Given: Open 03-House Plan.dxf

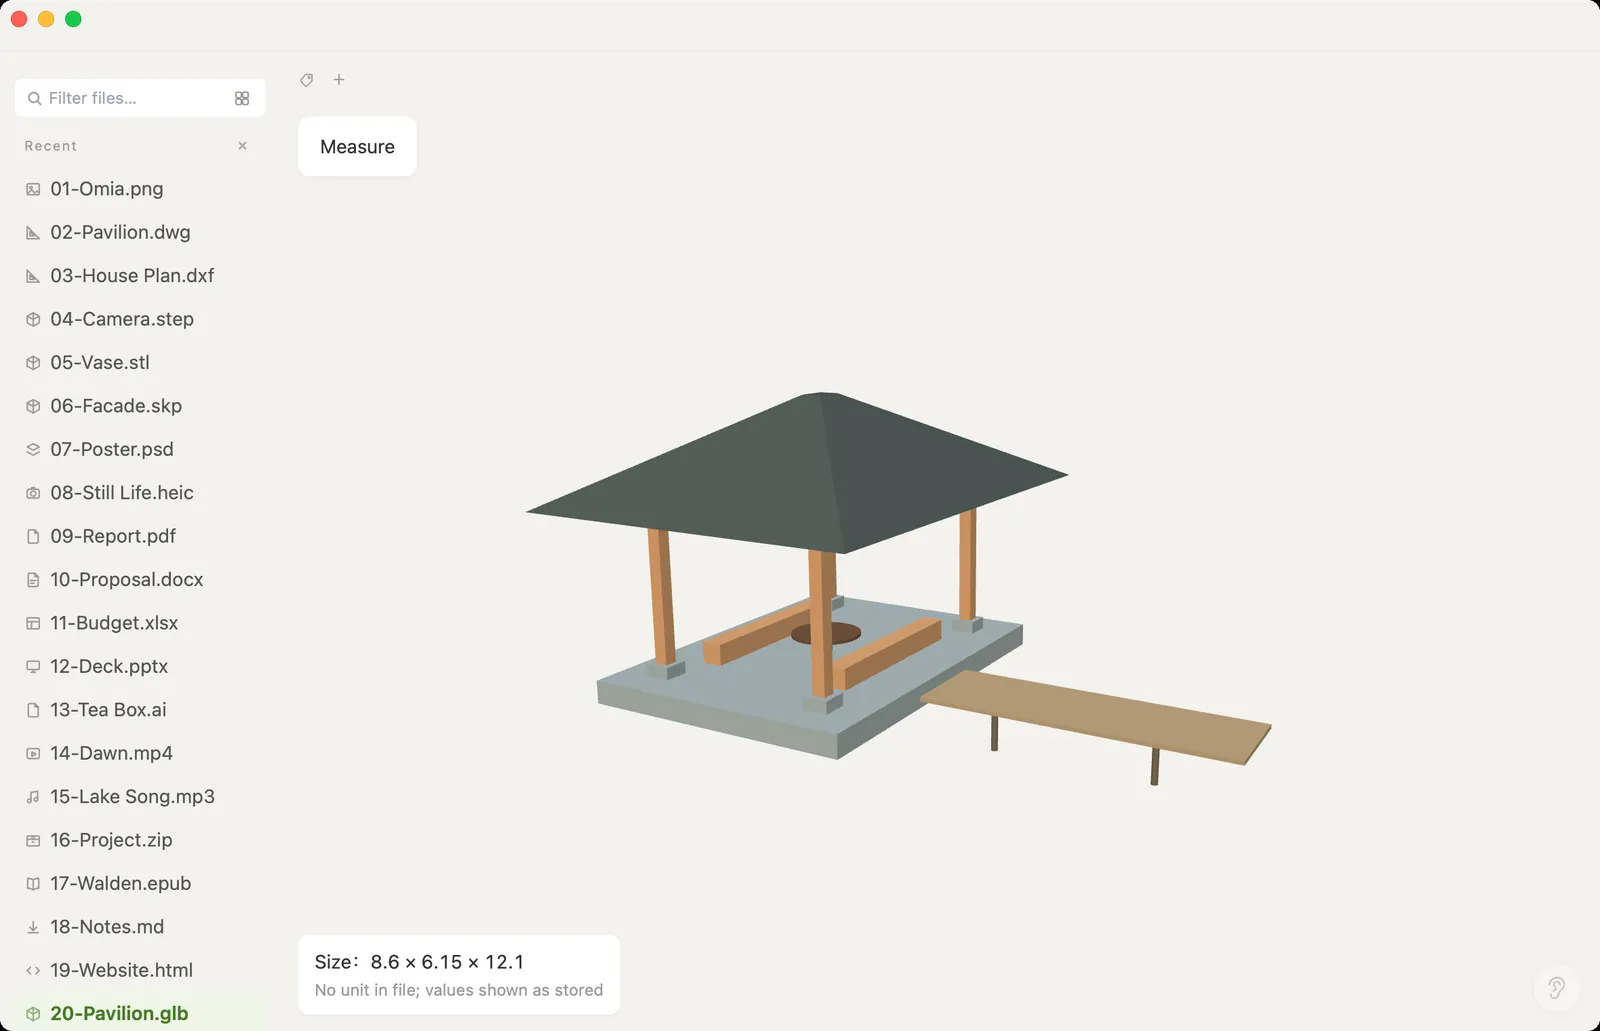Looking at the screenshot, I should point(132,276).
